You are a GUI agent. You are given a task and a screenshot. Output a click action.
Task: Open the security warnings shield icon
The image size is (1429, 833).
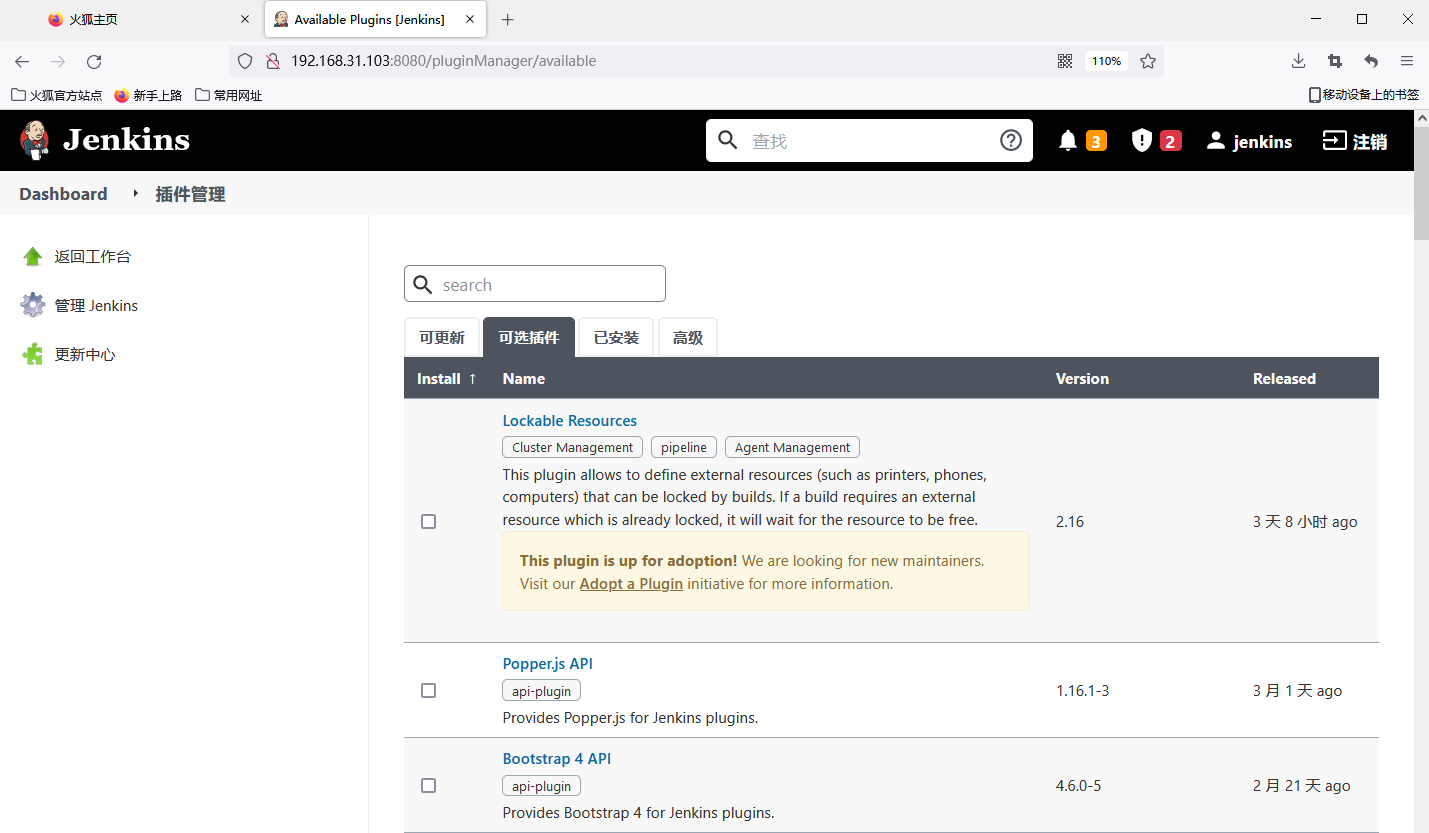point(1142,141)
